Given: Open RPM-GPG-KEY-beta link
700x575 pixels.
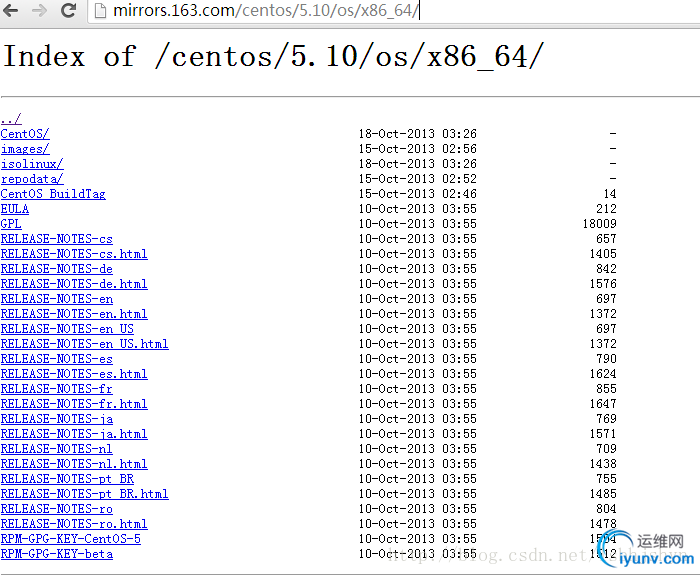Looking at the screenshot, I should [x=57, y=554].
